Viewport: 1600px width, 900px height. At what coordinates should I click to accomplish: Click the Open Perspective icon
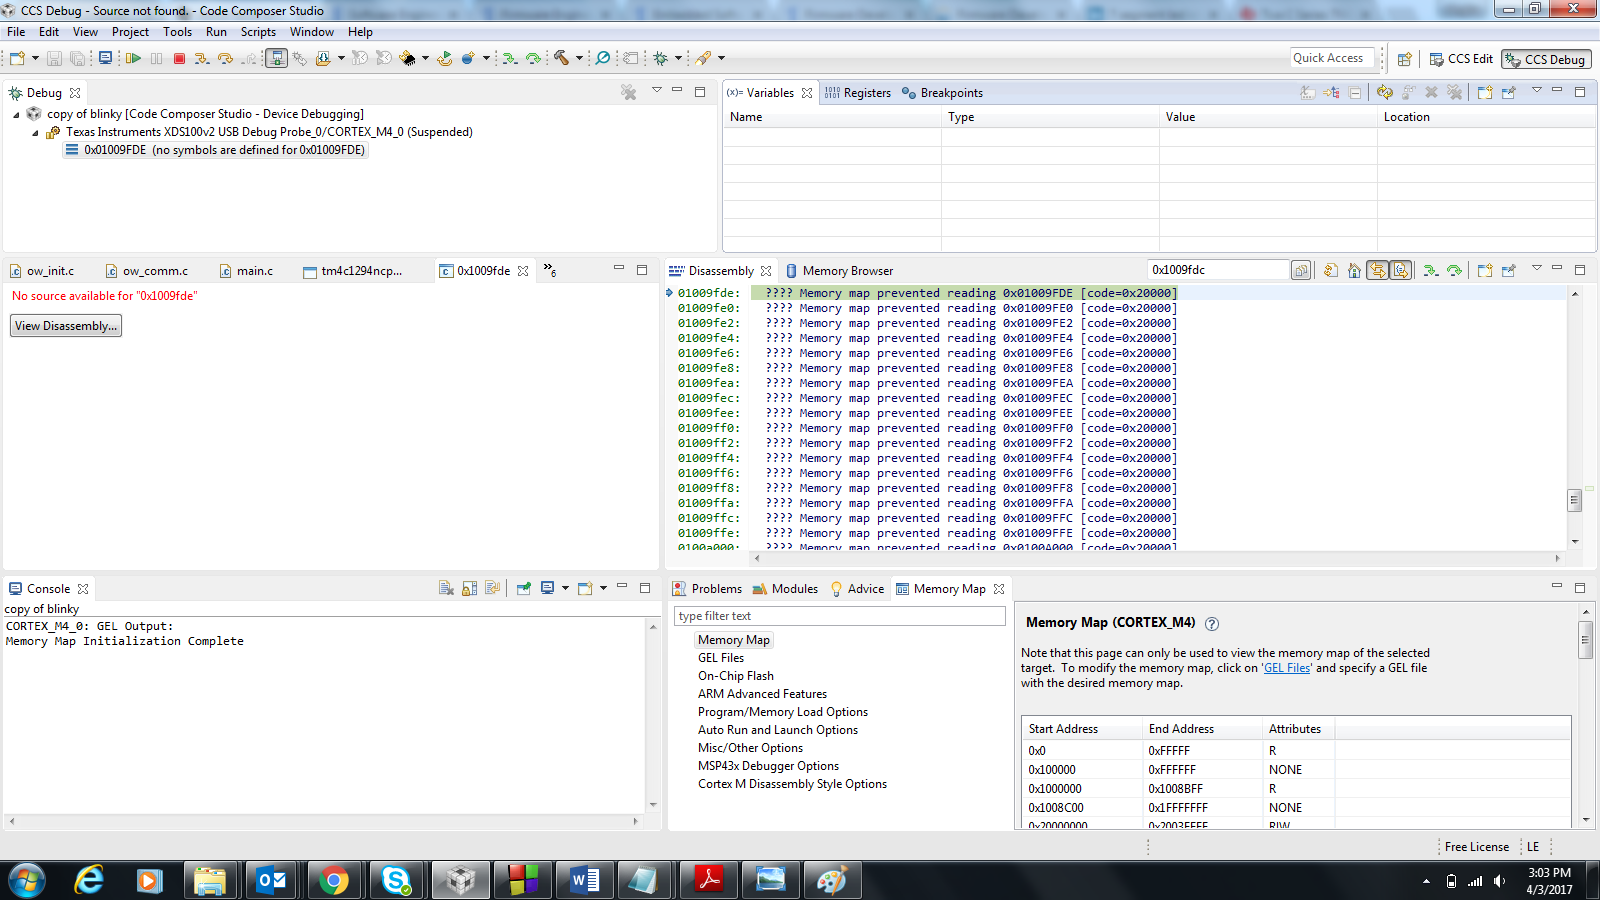[1405, 59]
